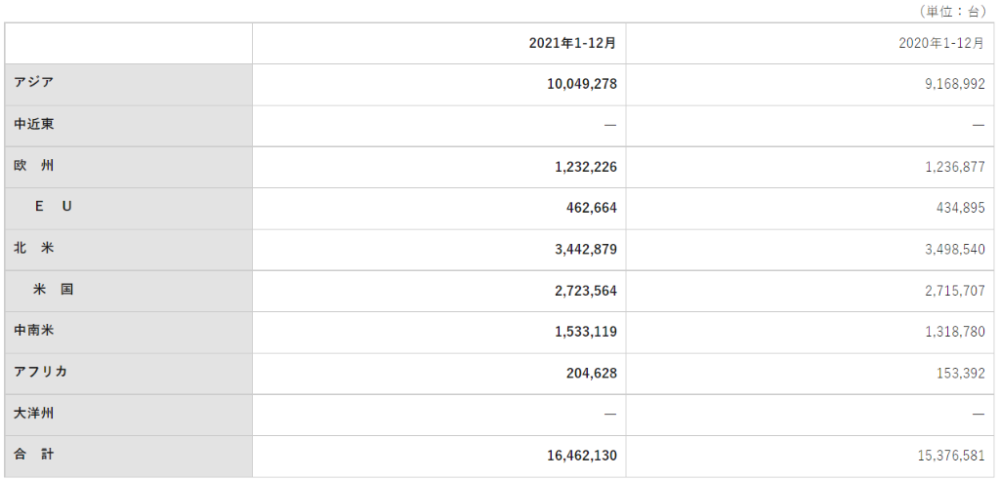Select the 大洋州 row label
The image size is (1000, 479).
click(34, 413)
